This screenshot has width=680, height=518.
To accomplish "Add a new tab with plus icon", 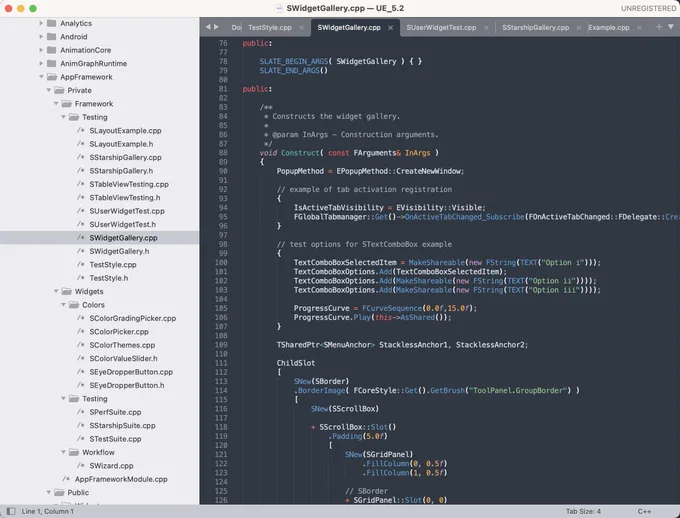I will point(659,27).
